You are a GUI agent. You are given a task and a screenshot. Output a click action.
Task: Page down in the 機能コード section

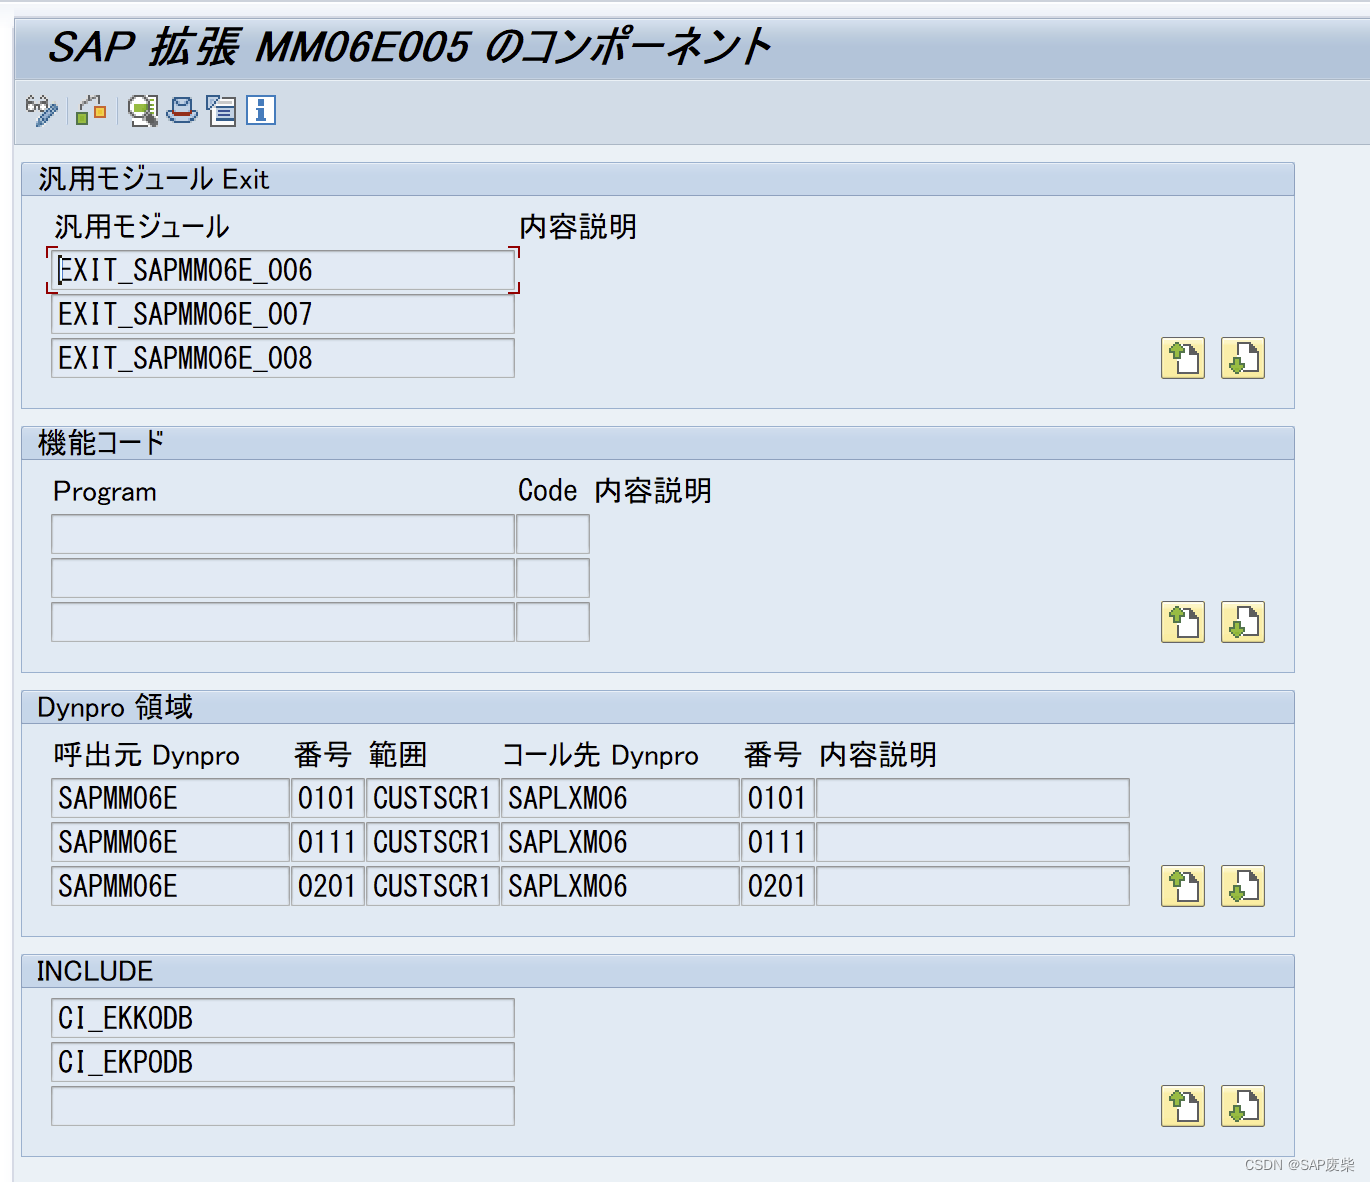click(1243, 622)
